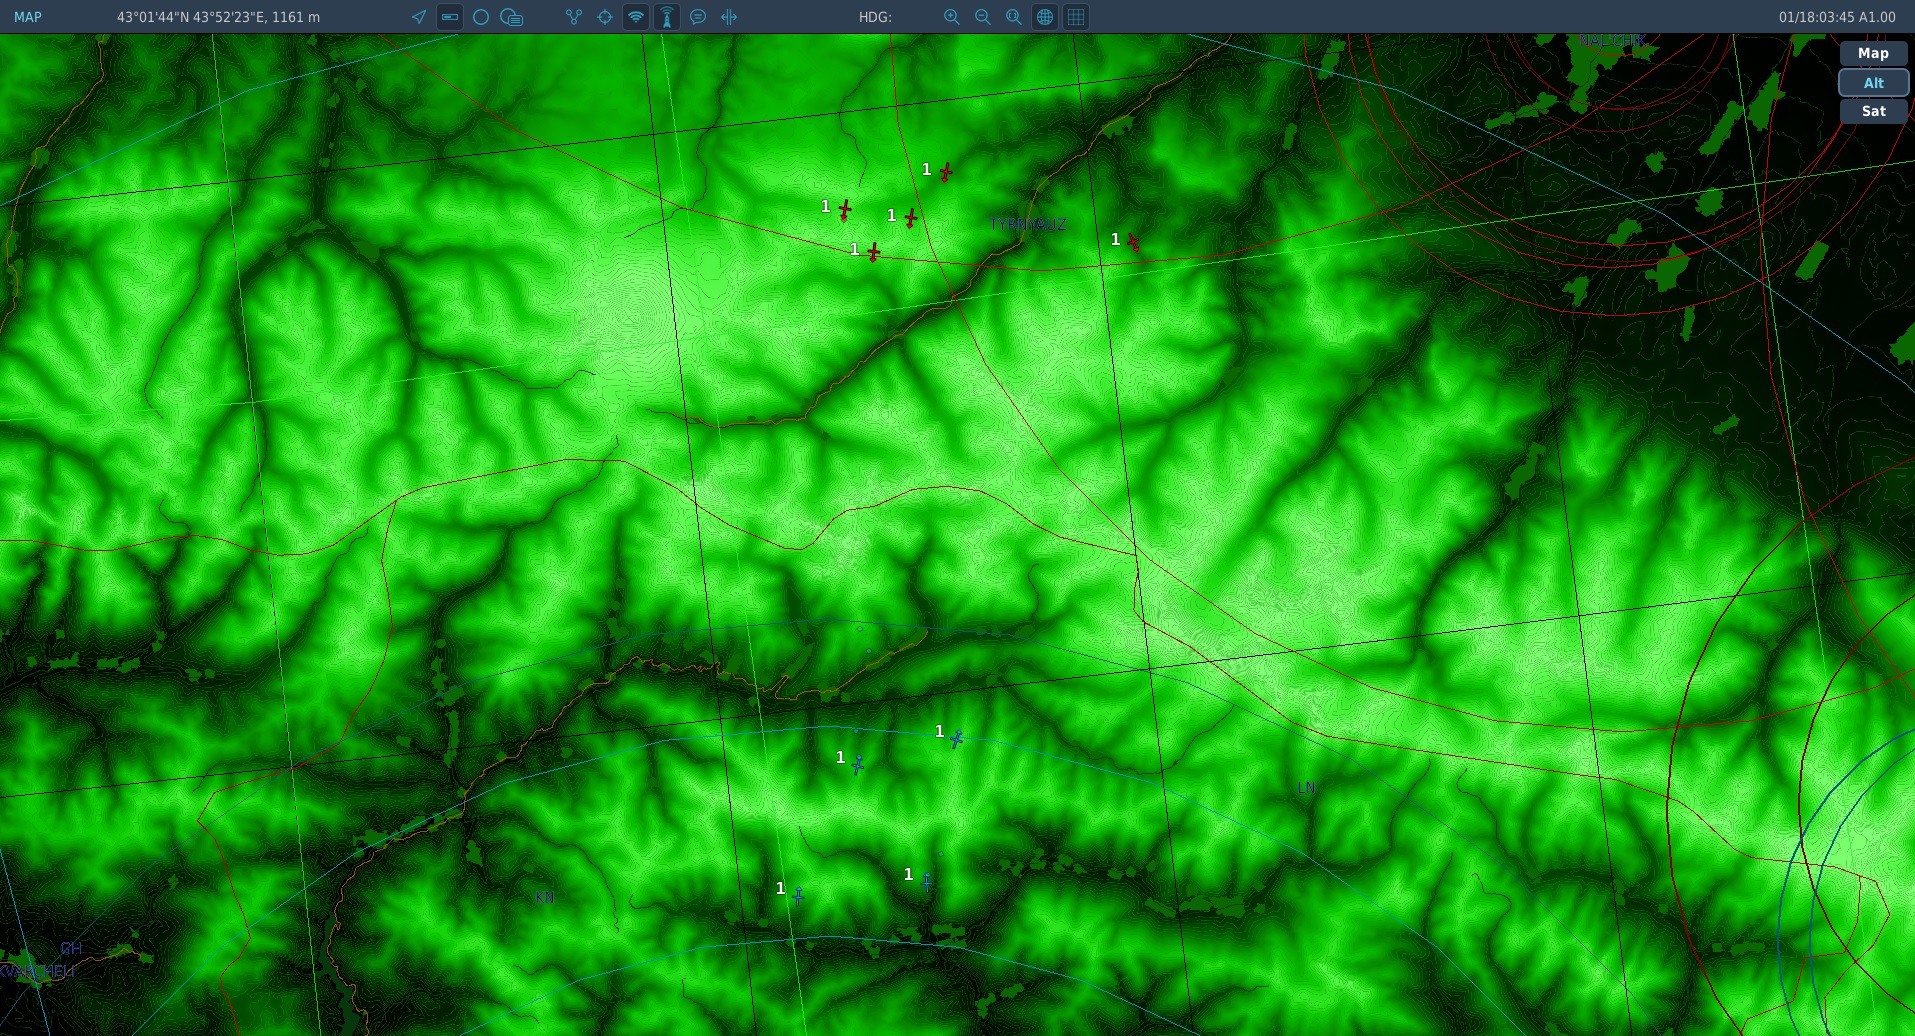Open the chat speech bubble icon
1915x1036 pixels.
point(698,17)
